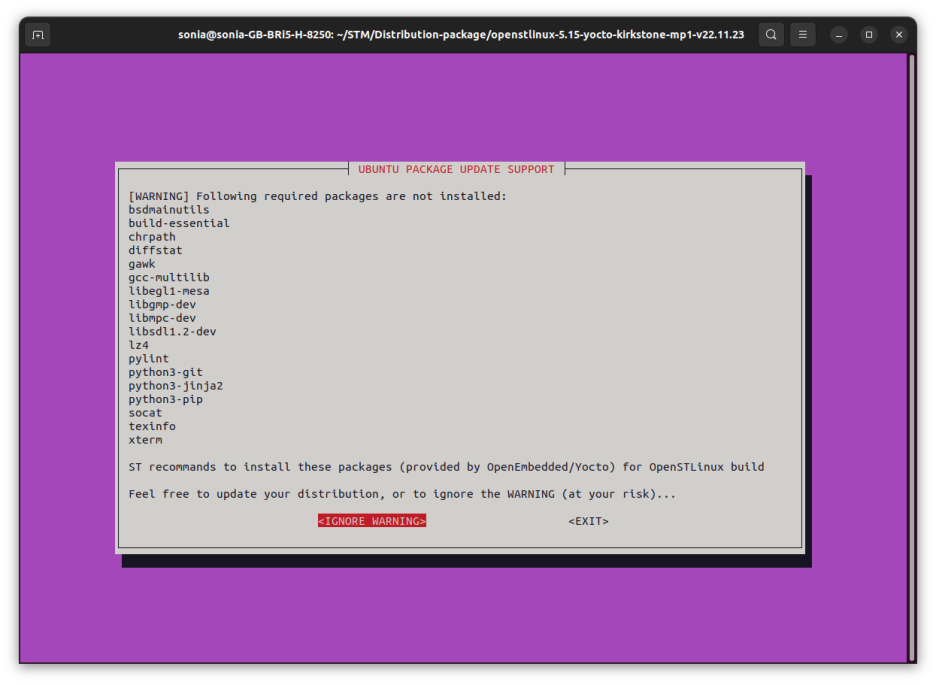Open the terminal hamburger menu
This screenshot has width=936, height=685.
click(802, 35)
